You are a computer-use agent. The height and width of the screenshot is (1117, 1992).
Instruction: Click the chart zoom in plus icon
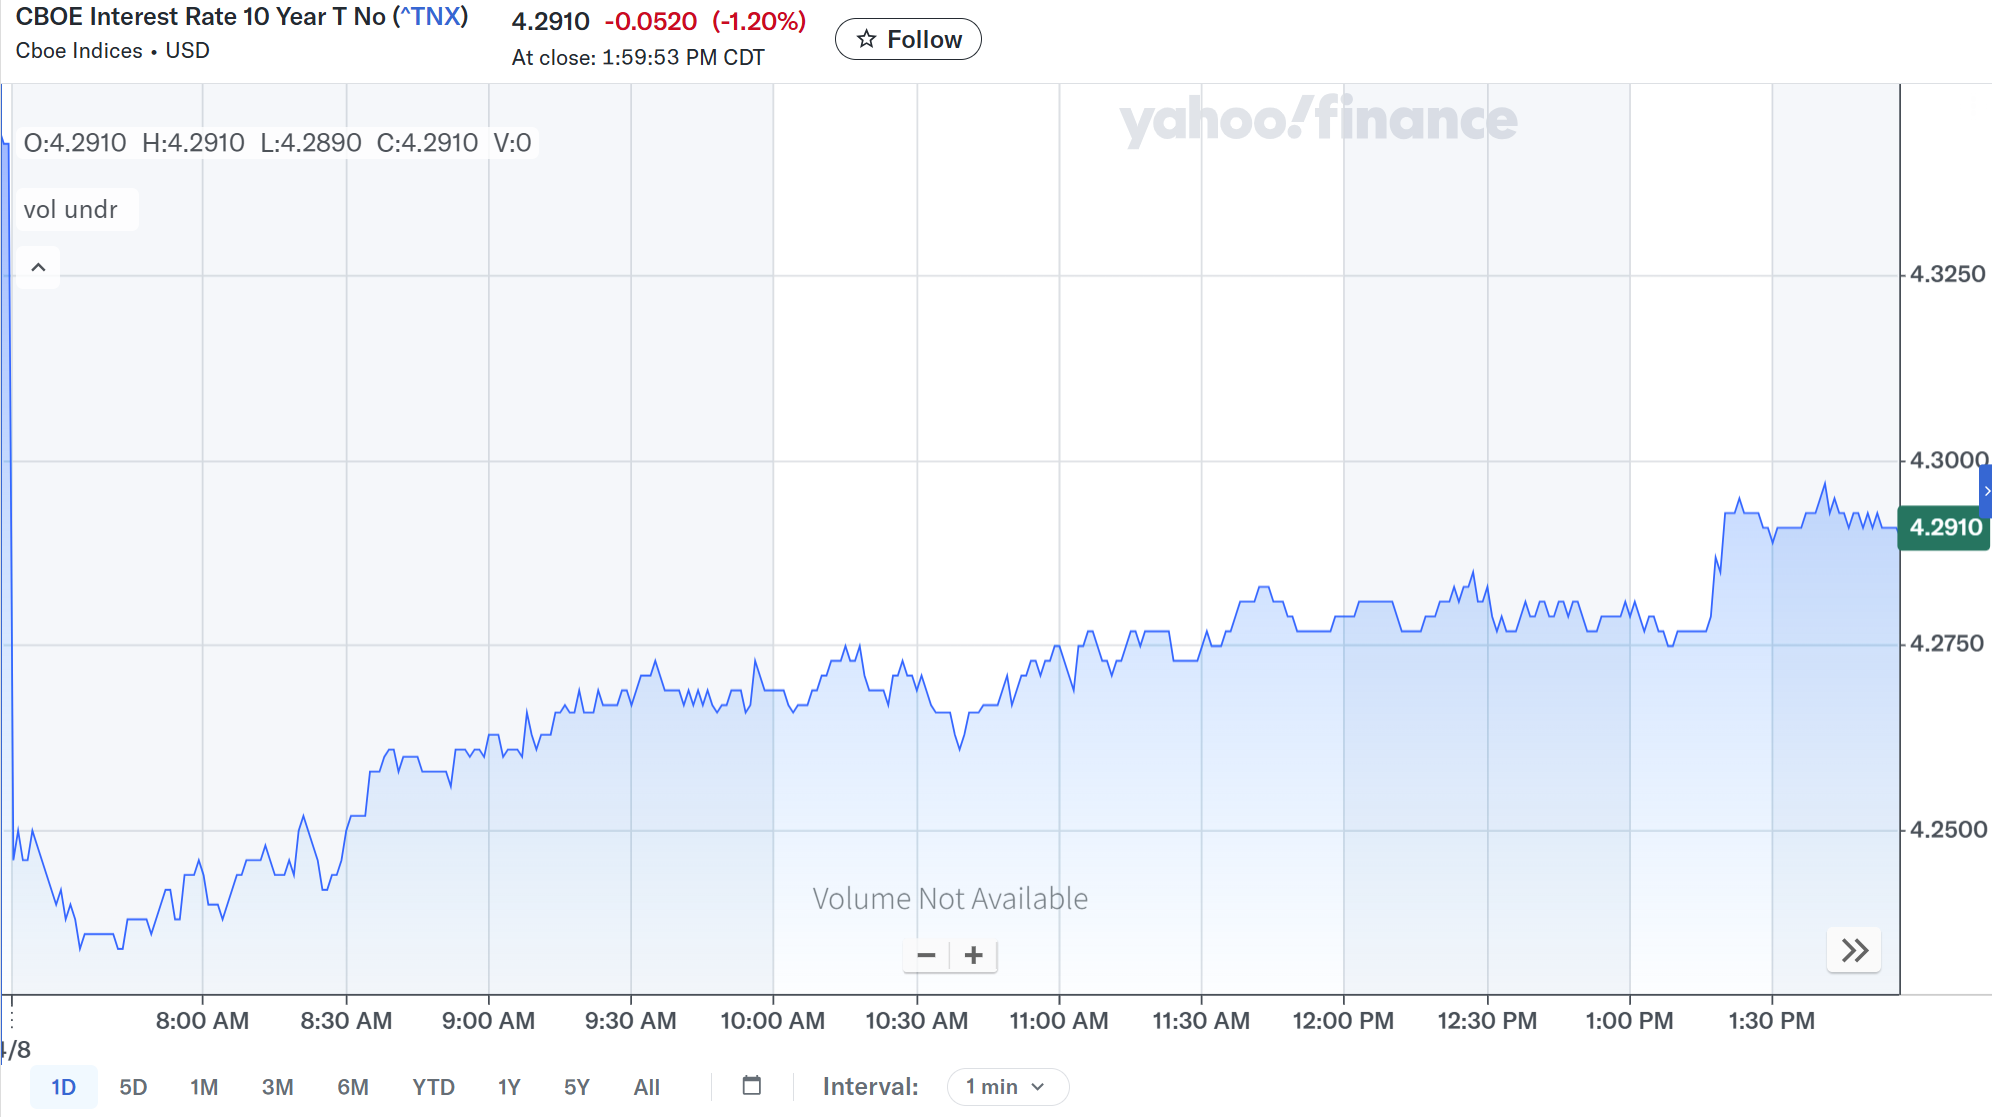[x=973, y=956]
